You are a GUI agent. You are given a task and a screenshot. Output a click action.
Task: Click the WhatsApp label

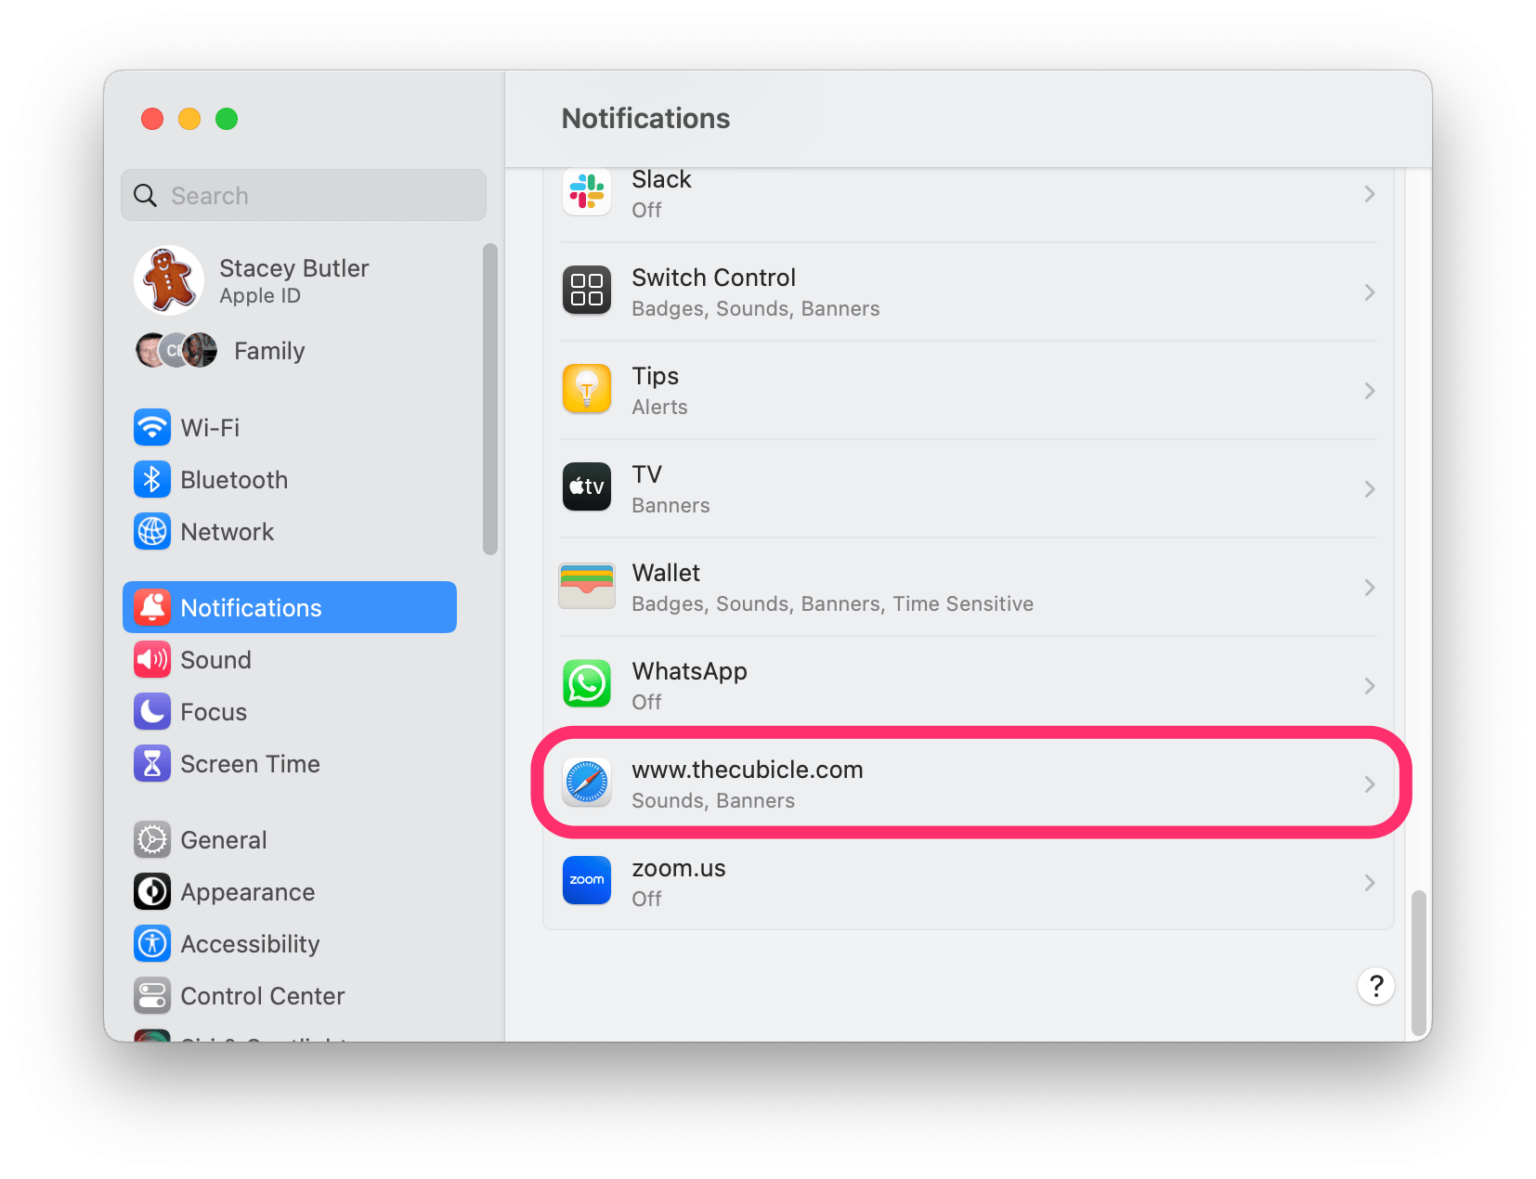(x=690, y=671)
